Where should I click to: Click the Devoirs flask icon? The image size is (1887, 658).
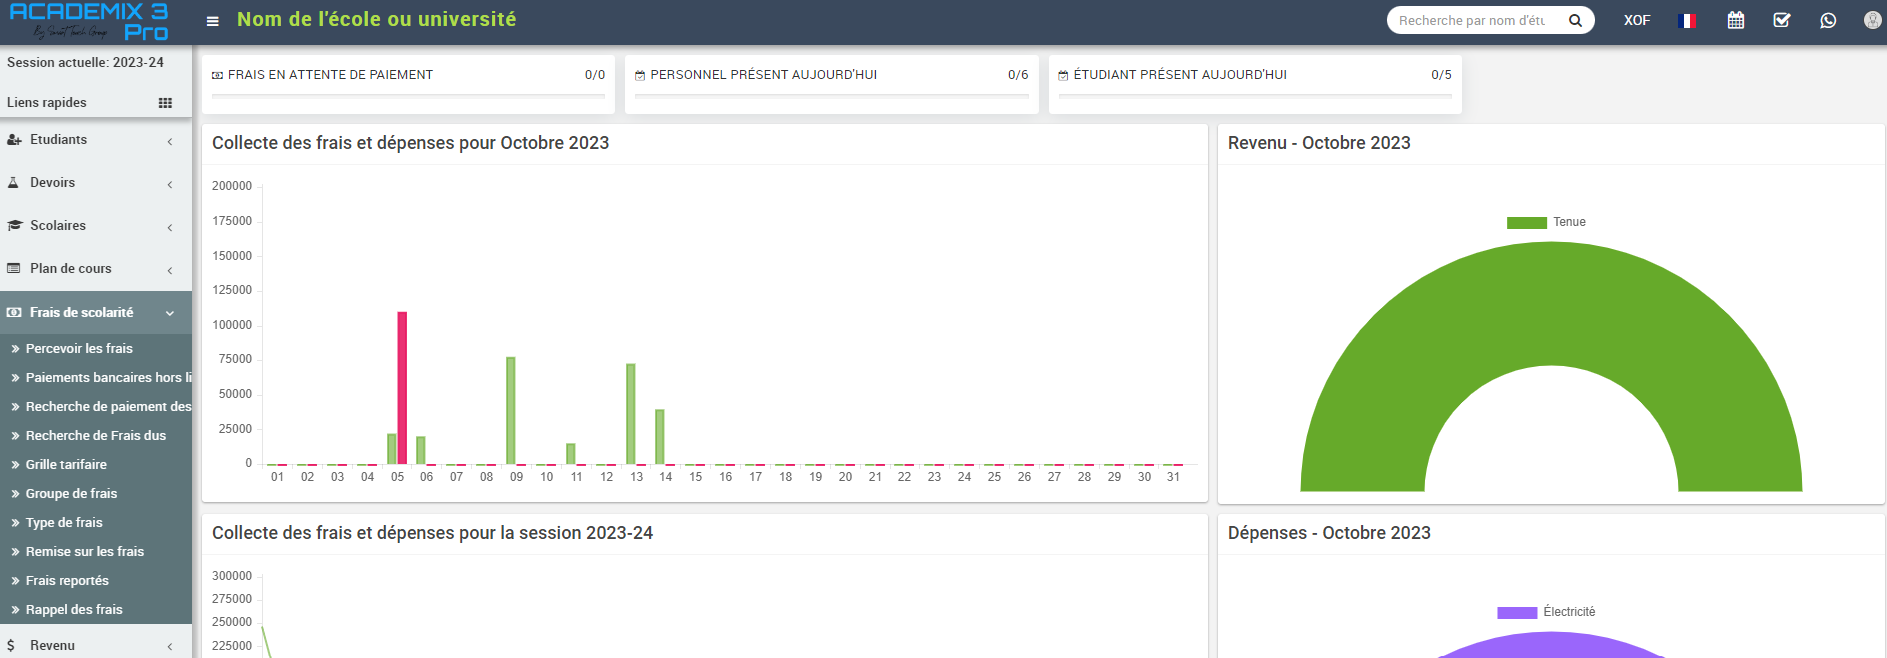click(14, 183)
